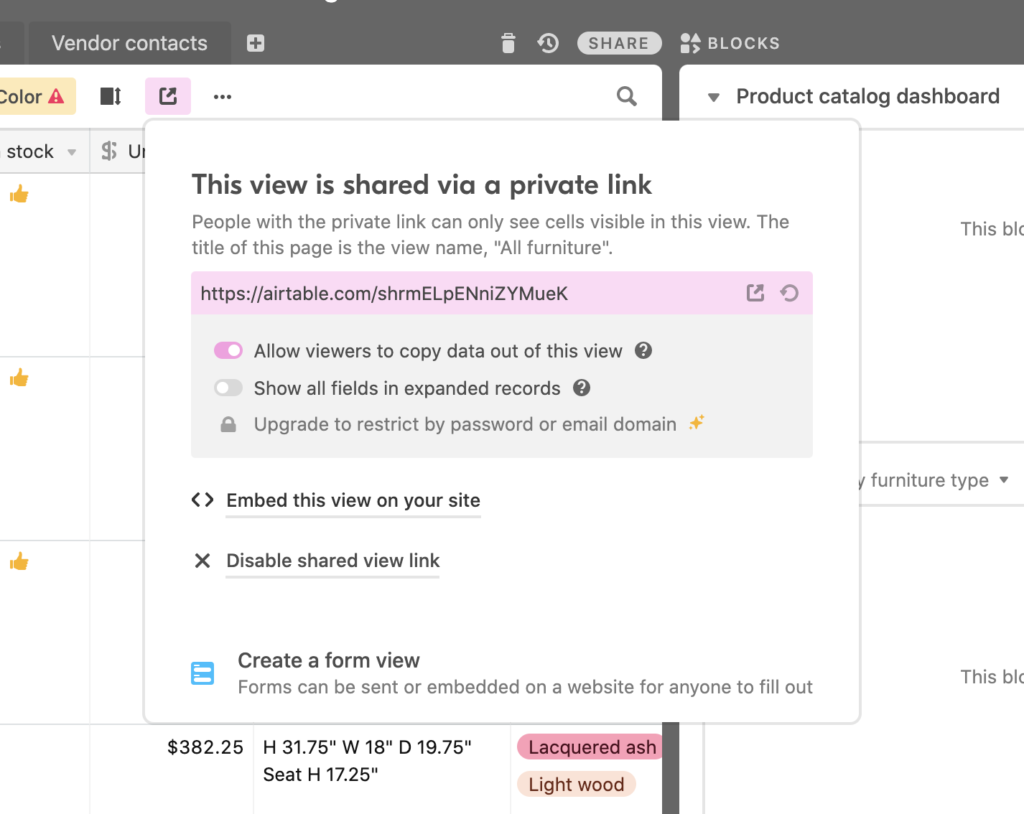The width and height of the screenshot is (1024, 814).
Task: Click the SHARE button
Action: (618, 43)
